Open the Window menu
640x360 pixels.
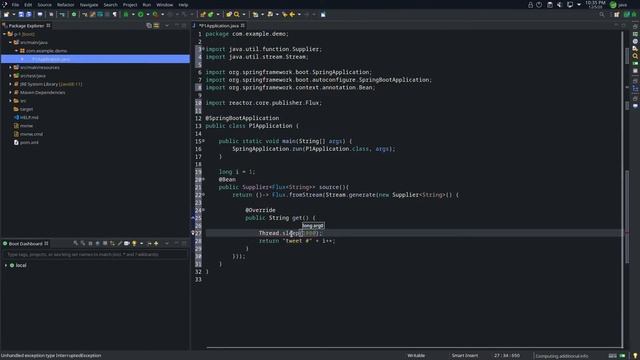click(x=164, y=5)
